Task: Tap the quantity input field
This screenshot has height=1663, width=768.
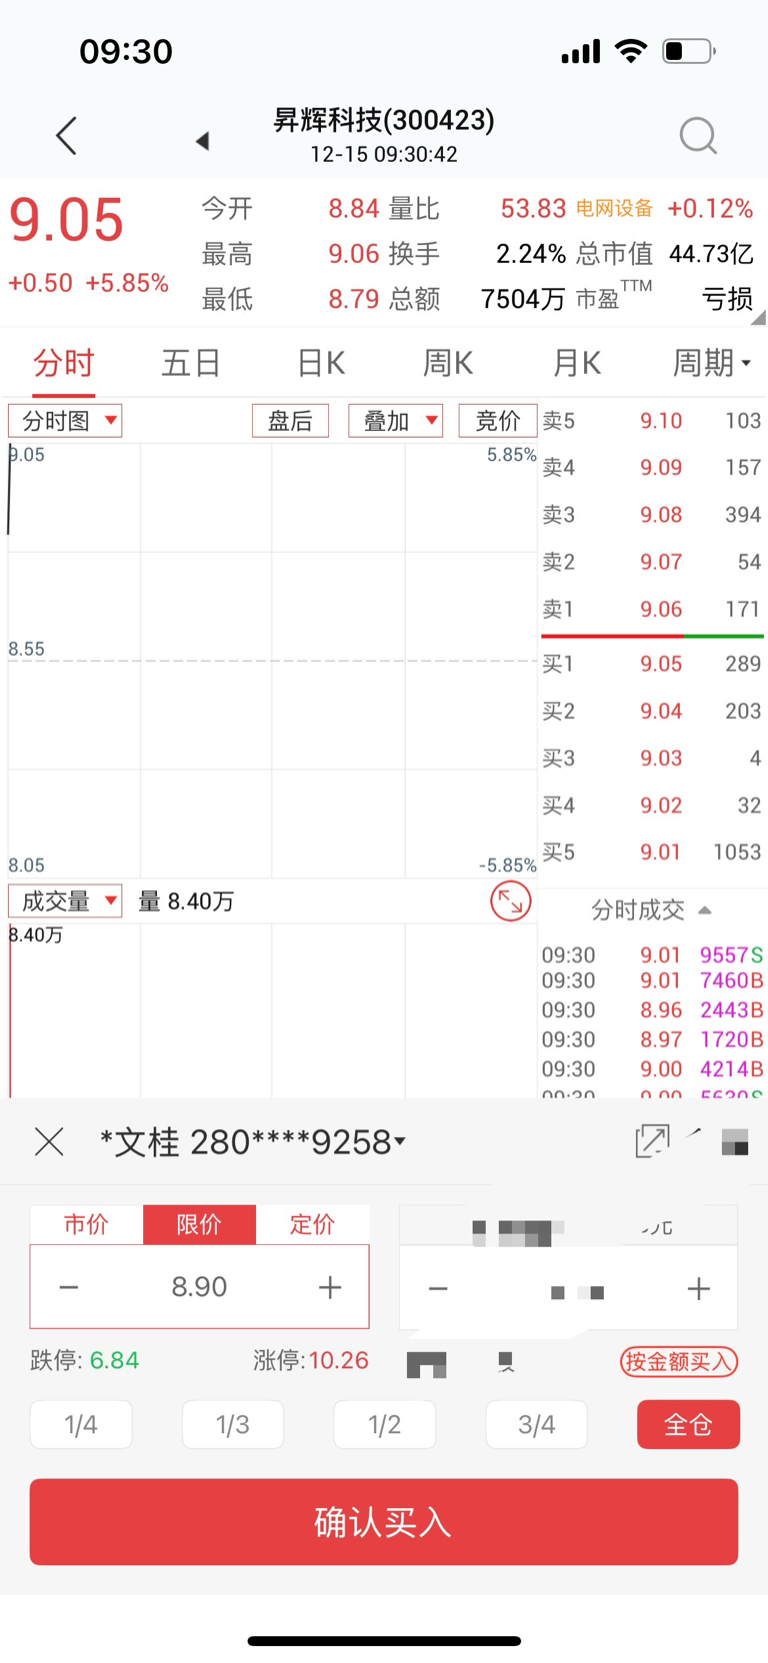Action: [568, 1290]
